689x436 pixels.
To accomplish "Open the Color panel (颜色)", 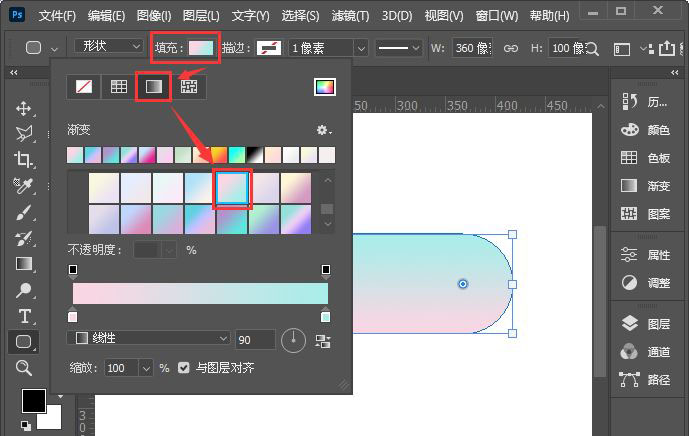I will pyautogui.click(x=645, y=130).
